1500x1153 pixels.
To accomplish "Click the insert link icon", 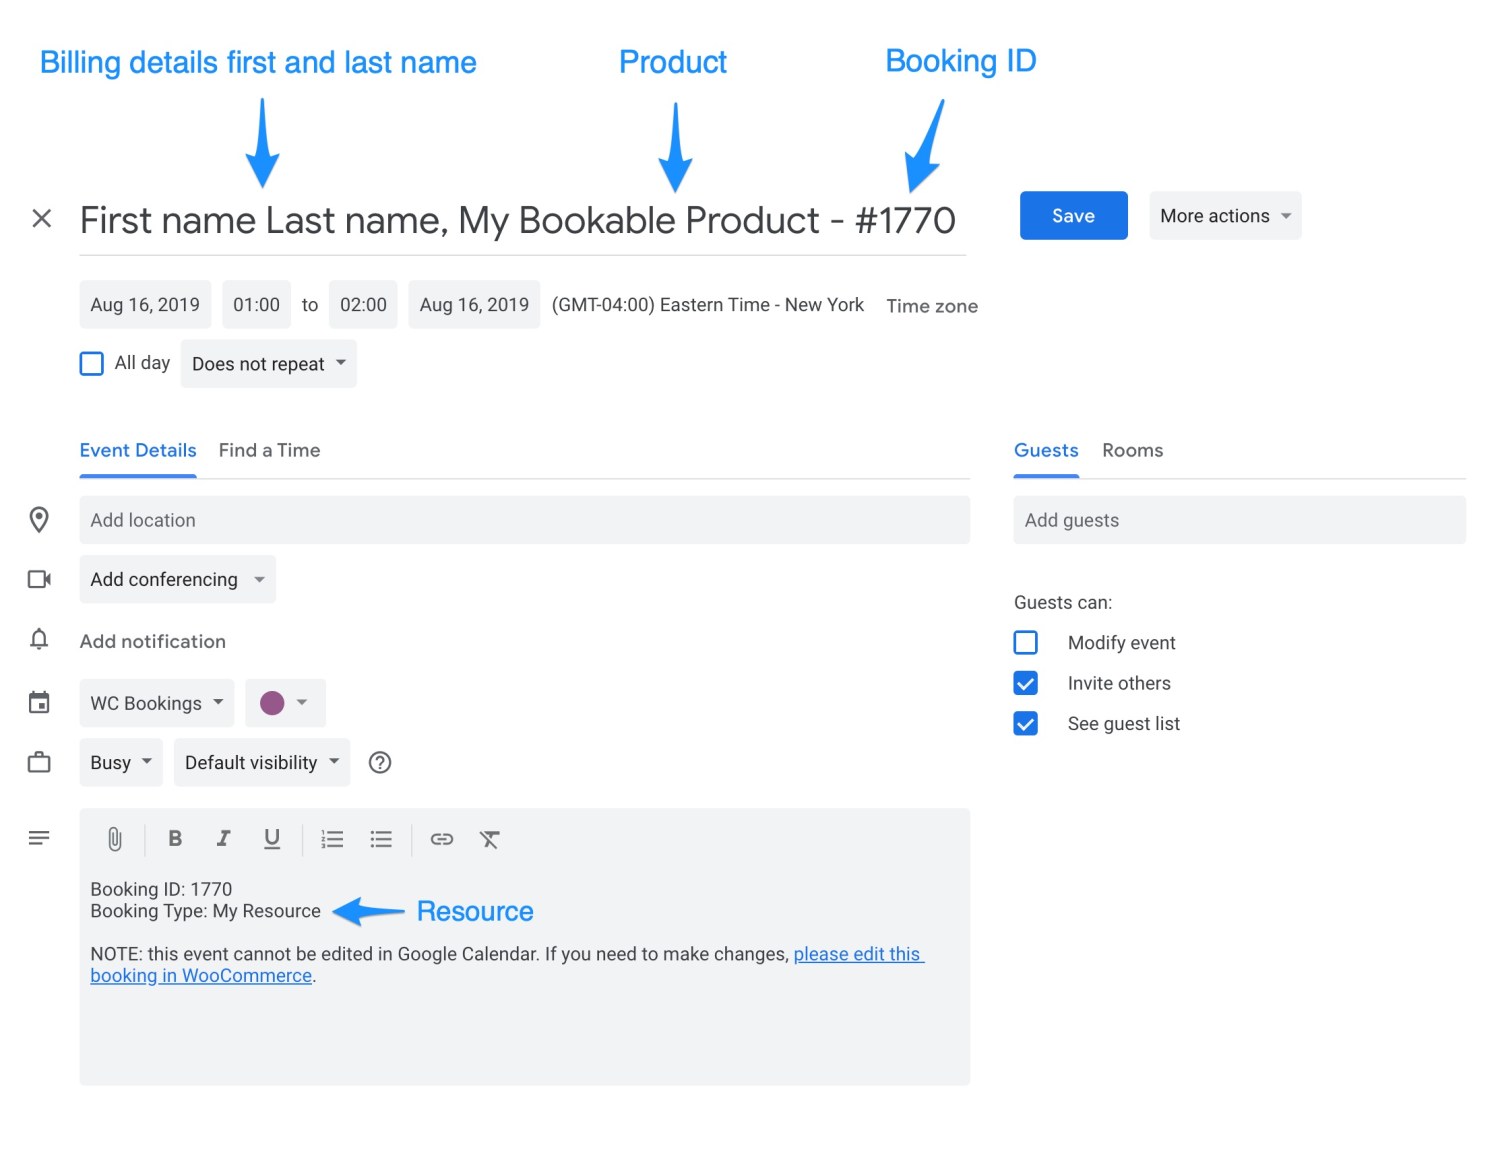I will tap(441, 839).
